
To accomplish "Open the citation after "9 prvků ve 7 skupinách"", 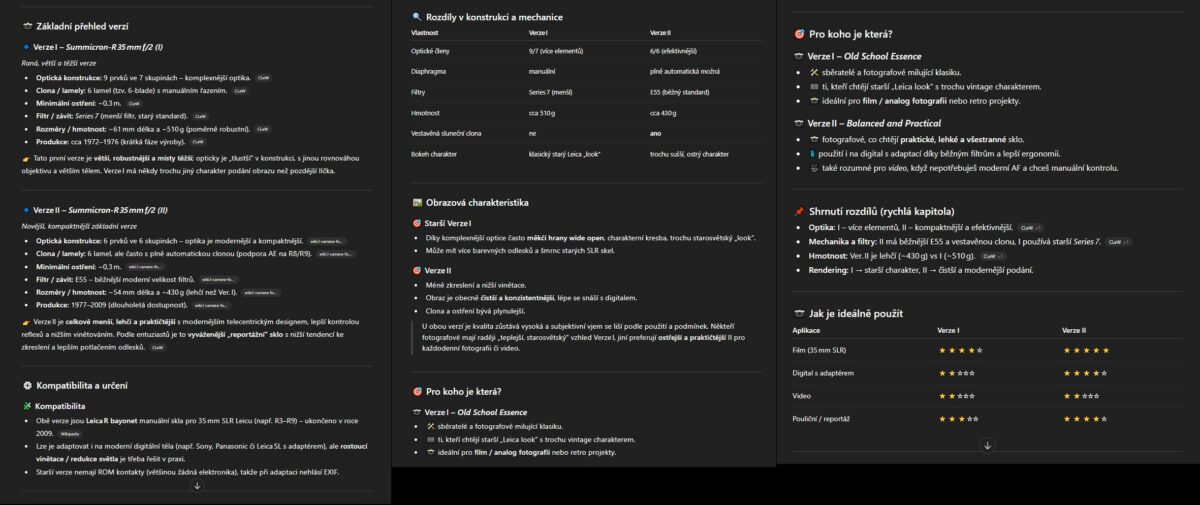I will click(263, 77).
